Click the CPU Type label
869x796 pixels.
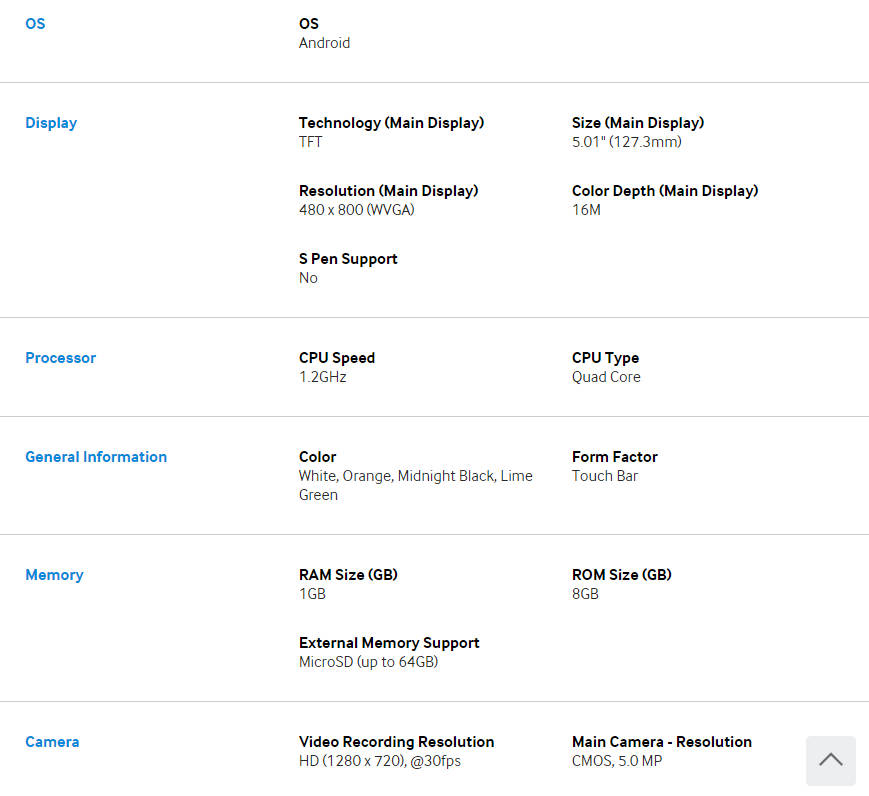click(x=605, y=358)
